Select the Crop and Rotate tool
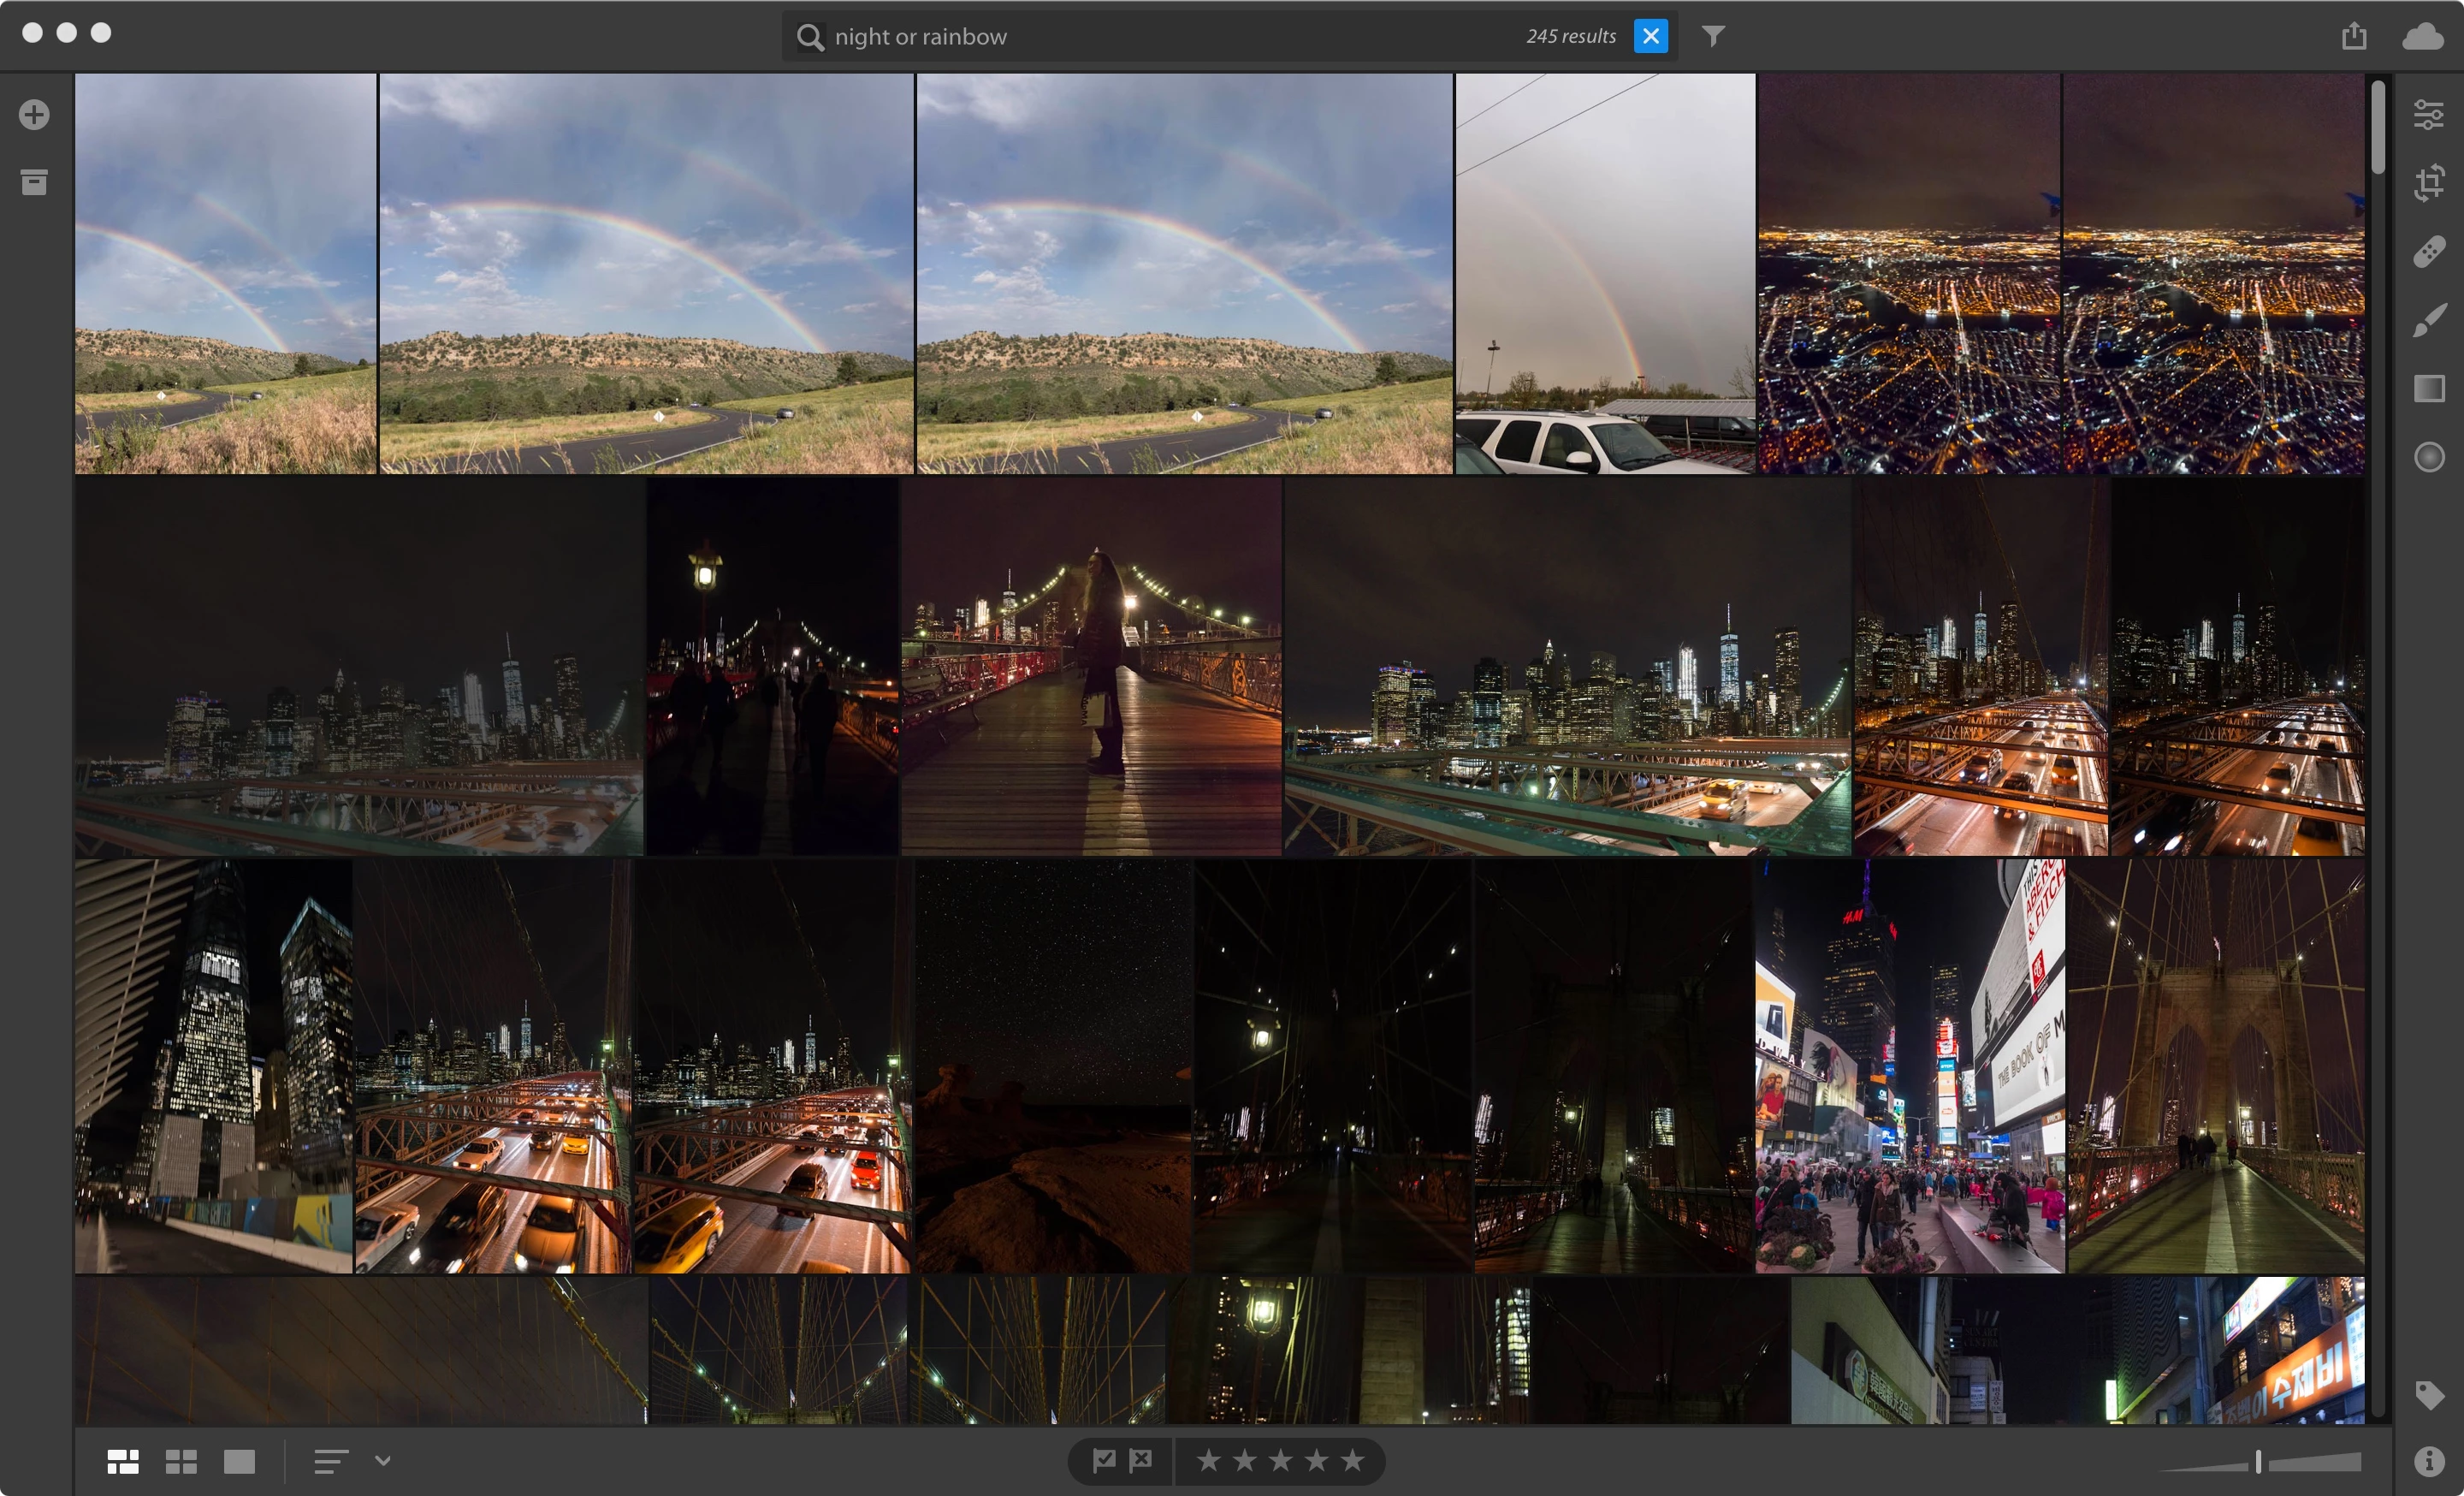 [x=2428, y=183]
